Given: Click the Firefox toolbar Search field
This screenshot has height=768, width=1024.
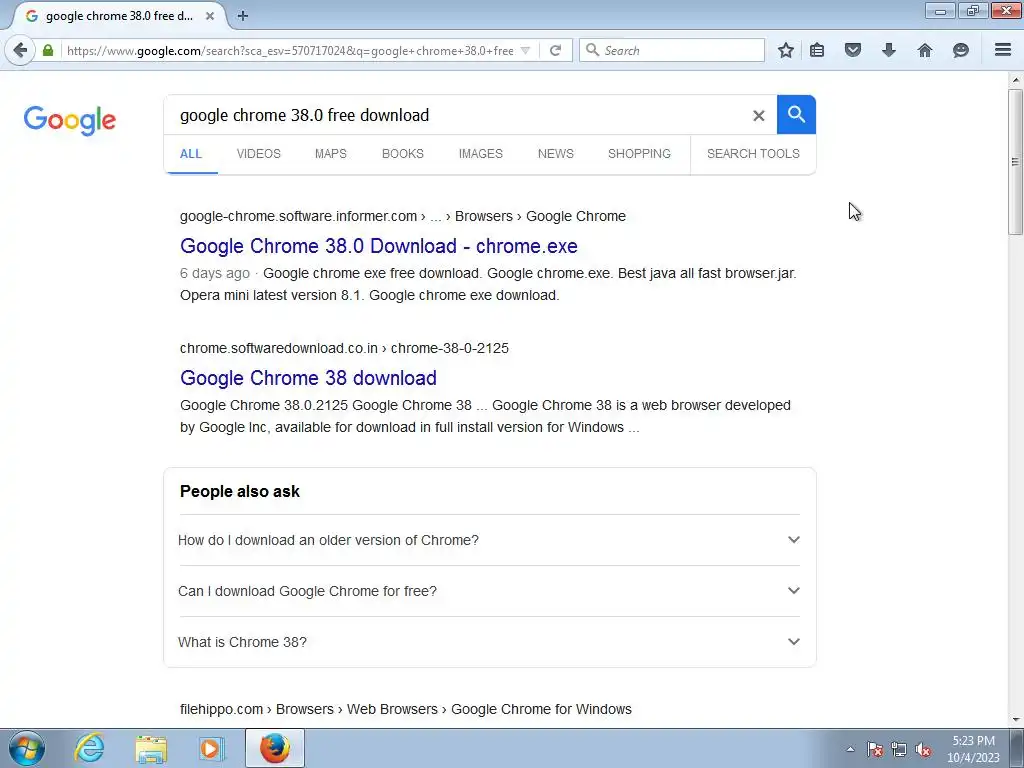Looking at the screenshot, I should click(x=671, y=50).
